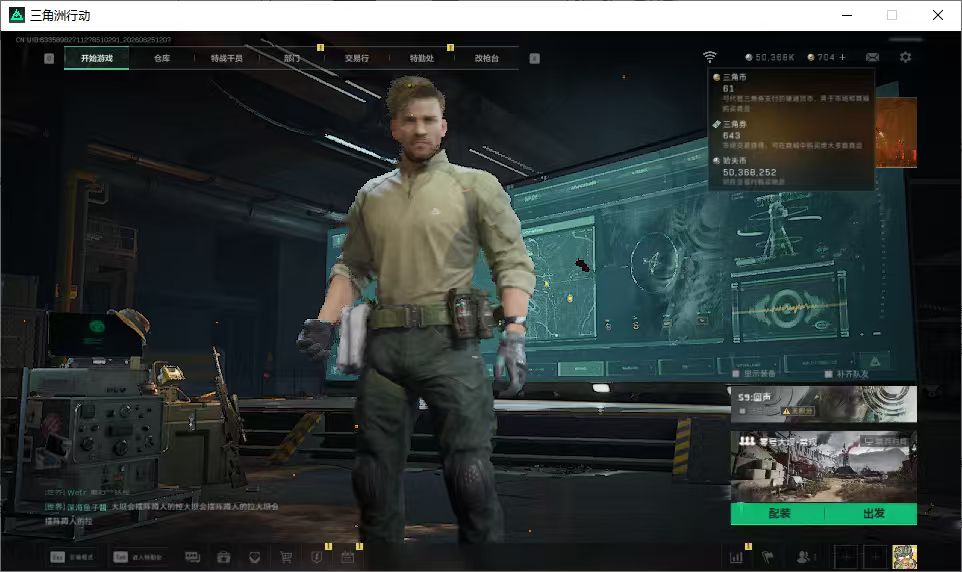Click the Tab key 特勤处 shortcut button

click(x=137, y=557)
